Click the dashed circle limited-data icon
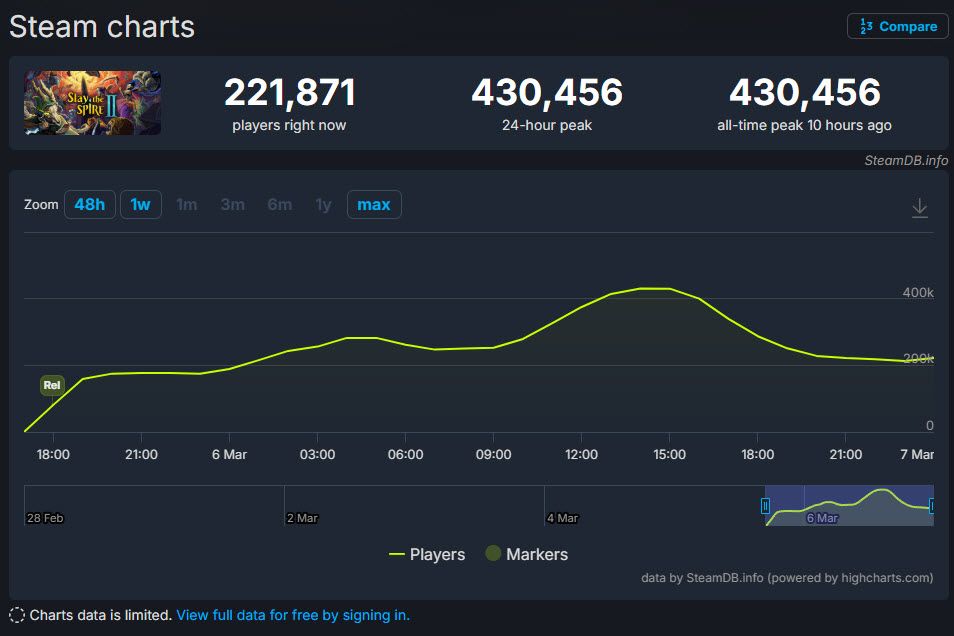The height and width of the screenshot is (636, 954). (17, 615)
